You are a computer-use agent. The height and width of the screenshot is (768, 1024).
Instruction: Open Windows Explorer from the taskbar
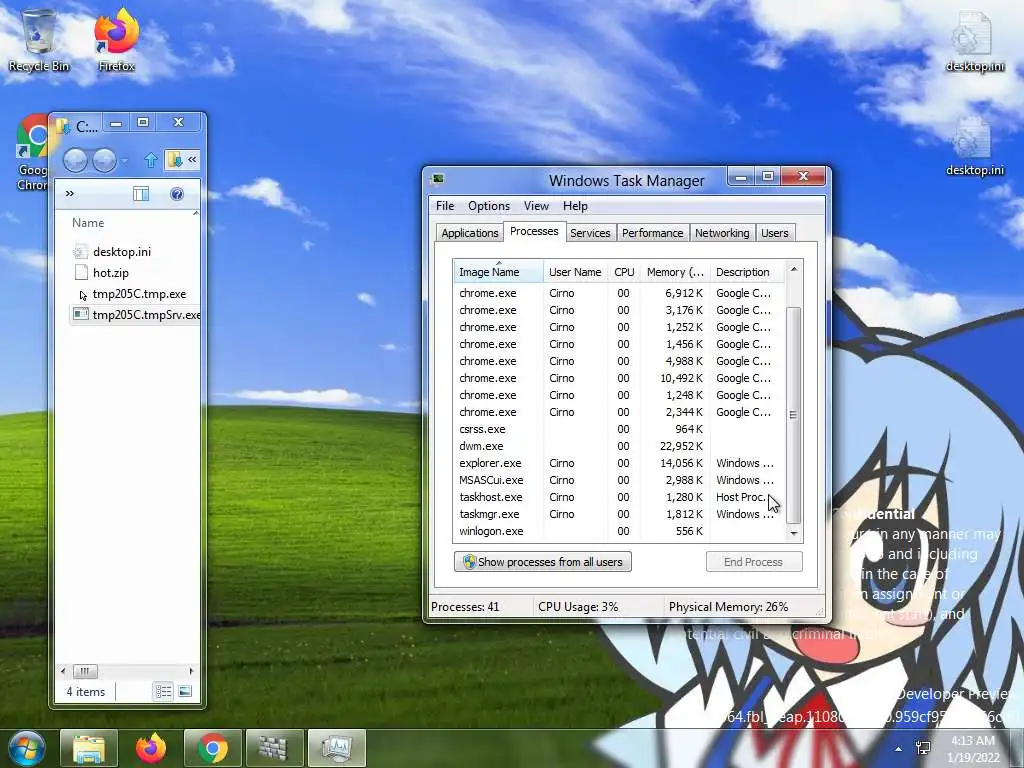click(x=89, y=748)
